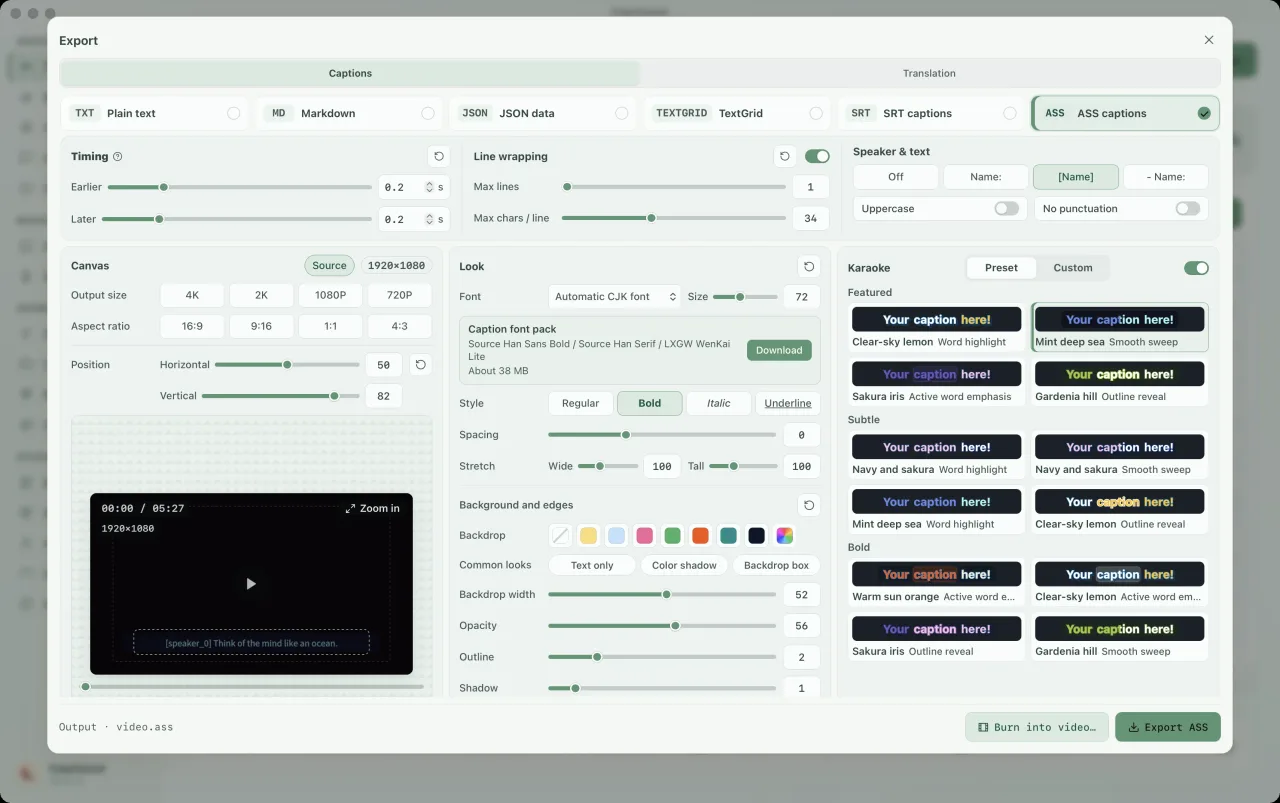
Task: Enable the No punctuation switch
Action: tap(1188, 208)
